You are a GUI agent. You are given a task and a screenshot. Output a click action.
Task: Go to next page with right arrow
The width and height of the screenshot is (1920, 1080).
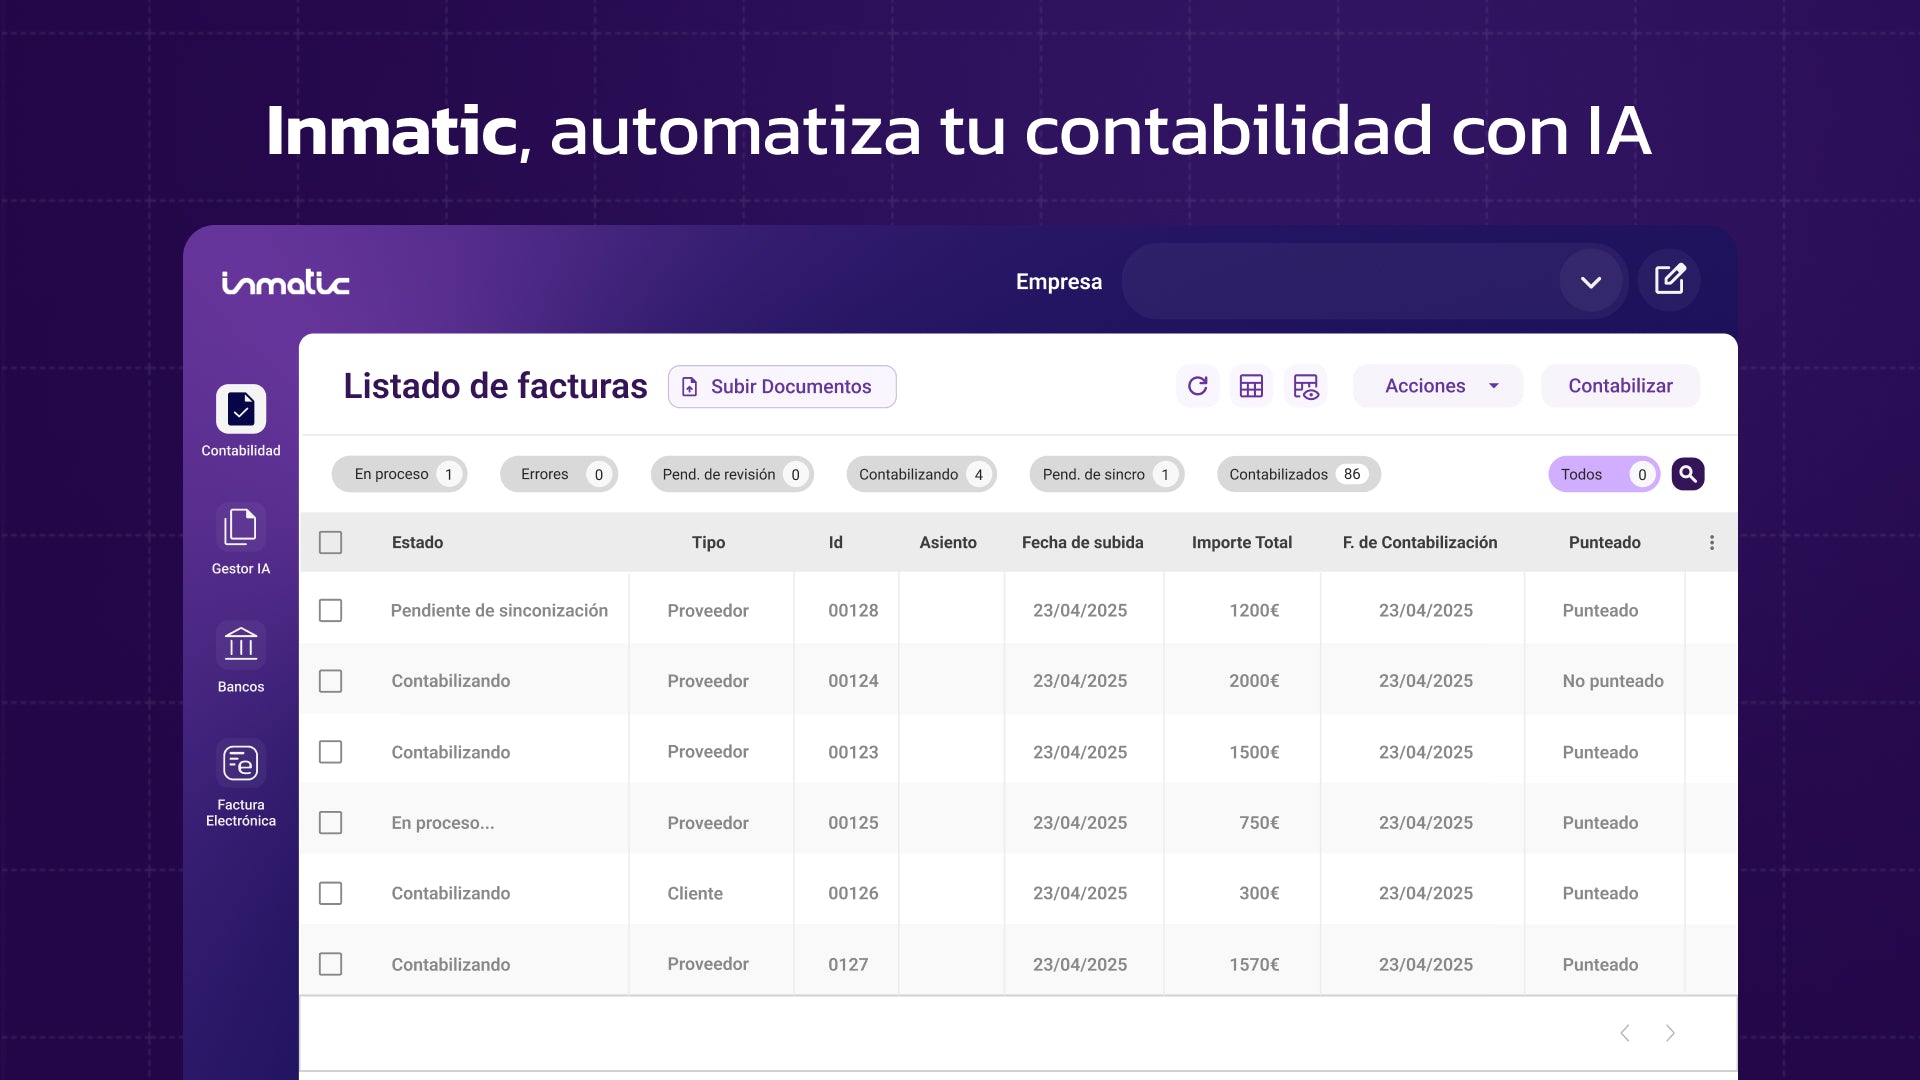(x=1670, y=1032)
